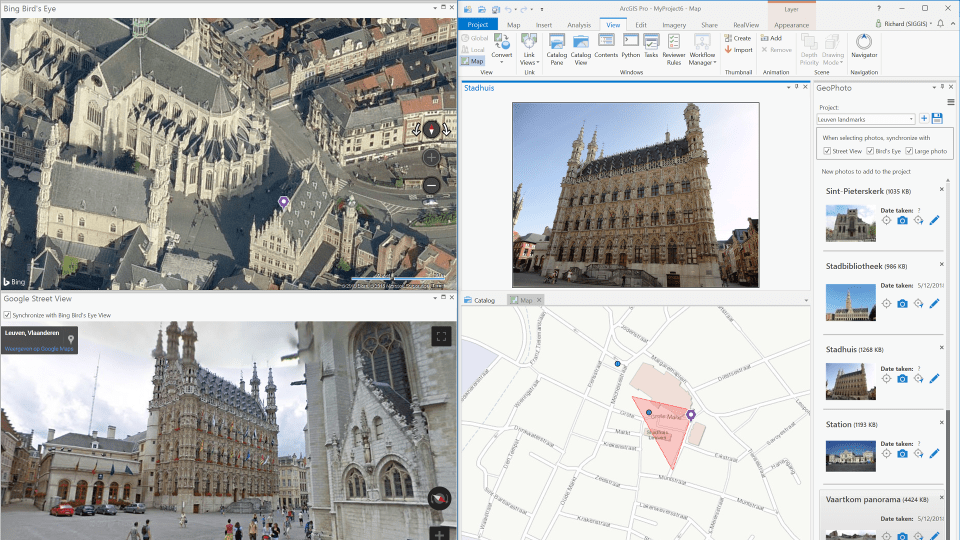Open the GeoPhoto pane options arrow
Image resolution: width=960 pixels, height=540 pixels.
tap(934, 88)
